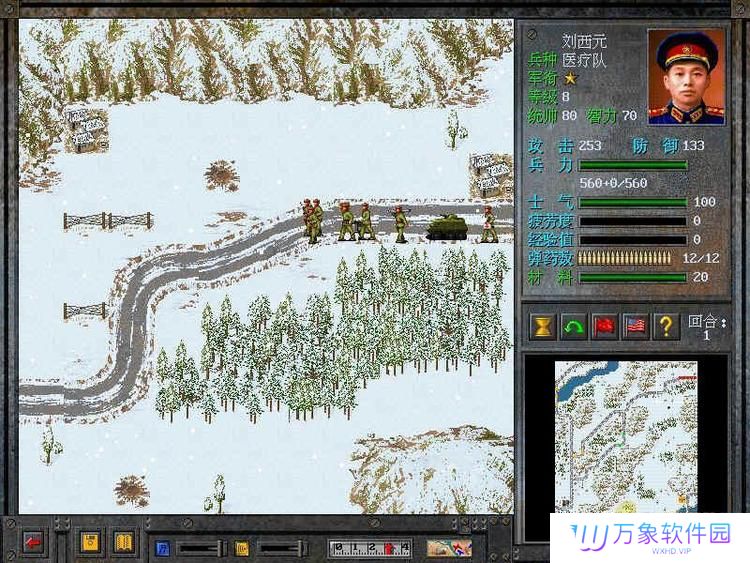Viewport: 750px width, 563px height.
Task: Click the troop strength value 560+0/560
Action: pyautogui.click(x=614, y=183)
